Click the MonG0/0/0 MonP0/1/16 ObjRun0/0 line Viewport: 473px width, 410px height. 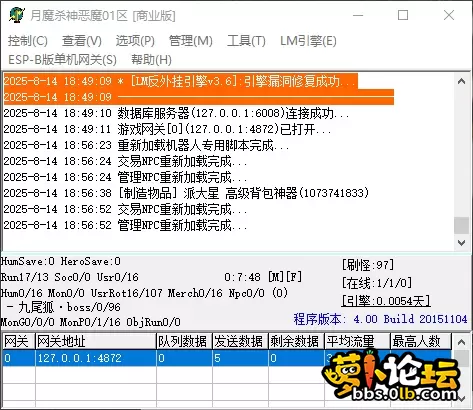coord(91,322)
